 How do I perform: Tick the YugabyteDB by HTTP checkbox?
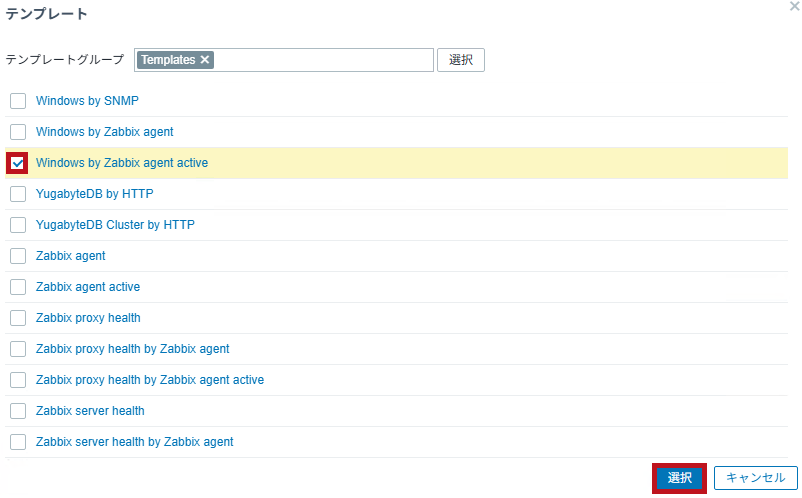(18, 194)
